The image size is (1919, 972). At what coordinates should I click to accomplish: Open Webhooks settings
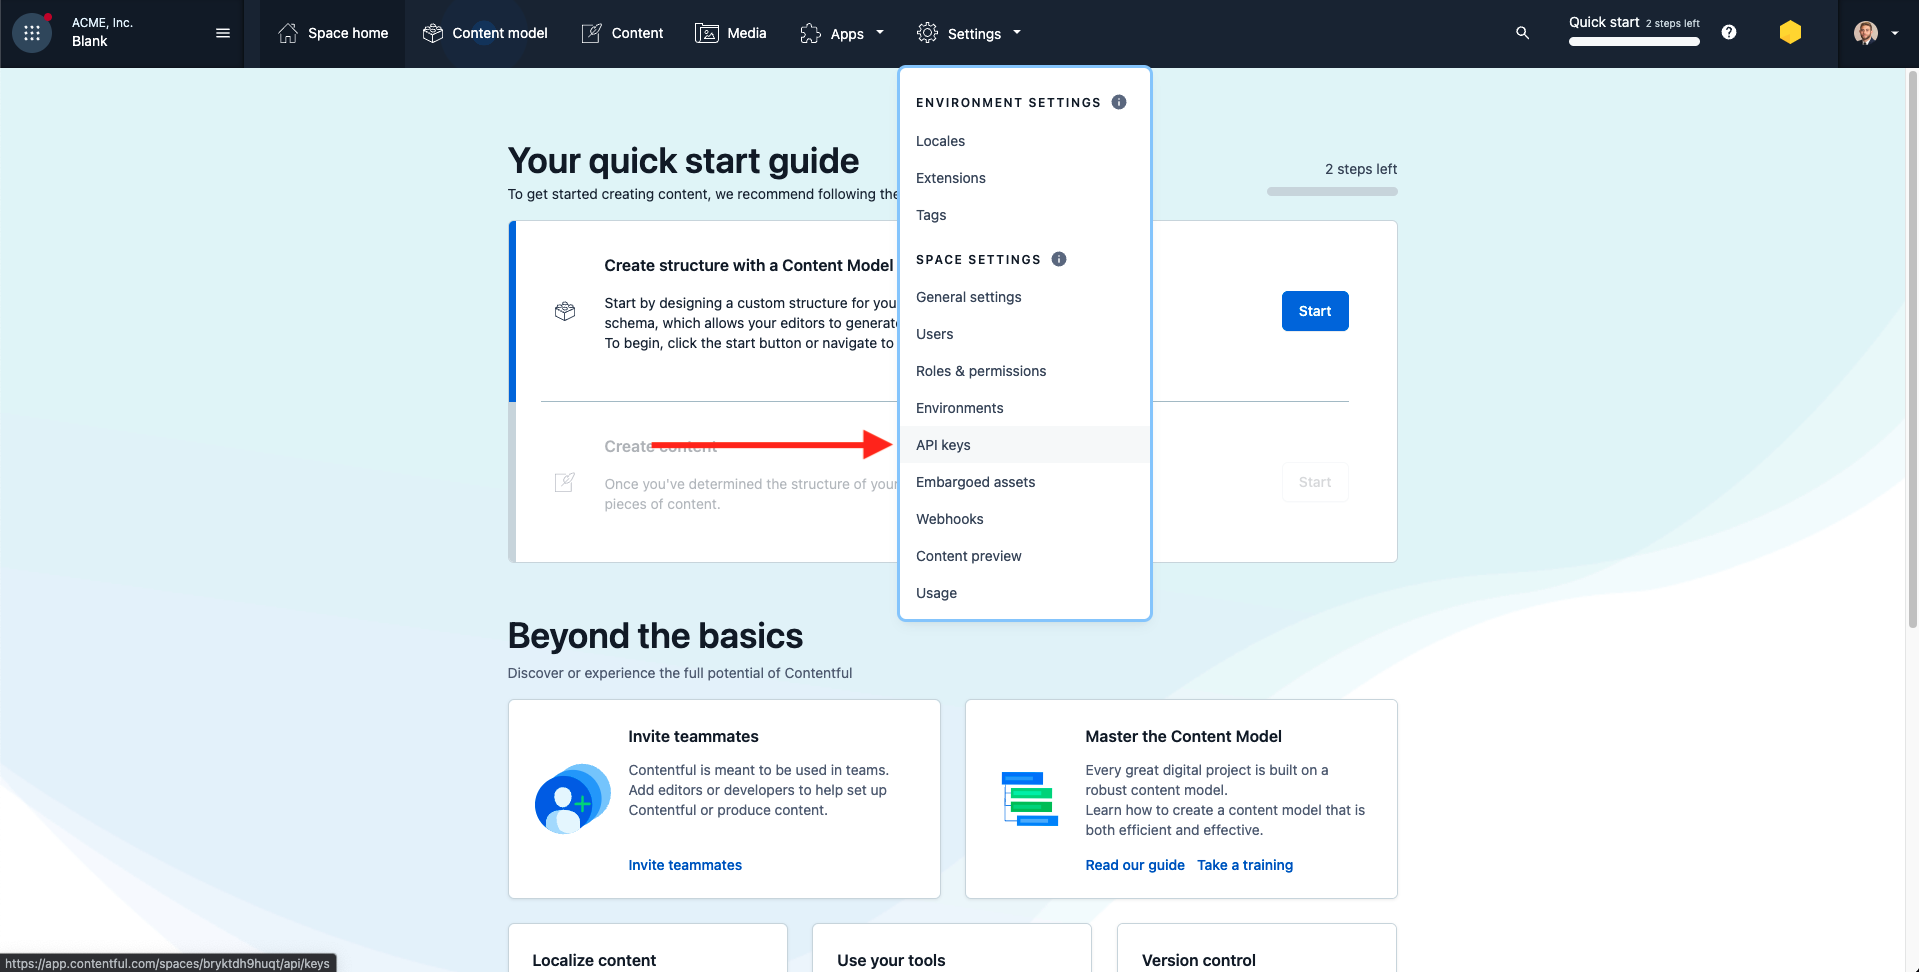[1025, 519]
